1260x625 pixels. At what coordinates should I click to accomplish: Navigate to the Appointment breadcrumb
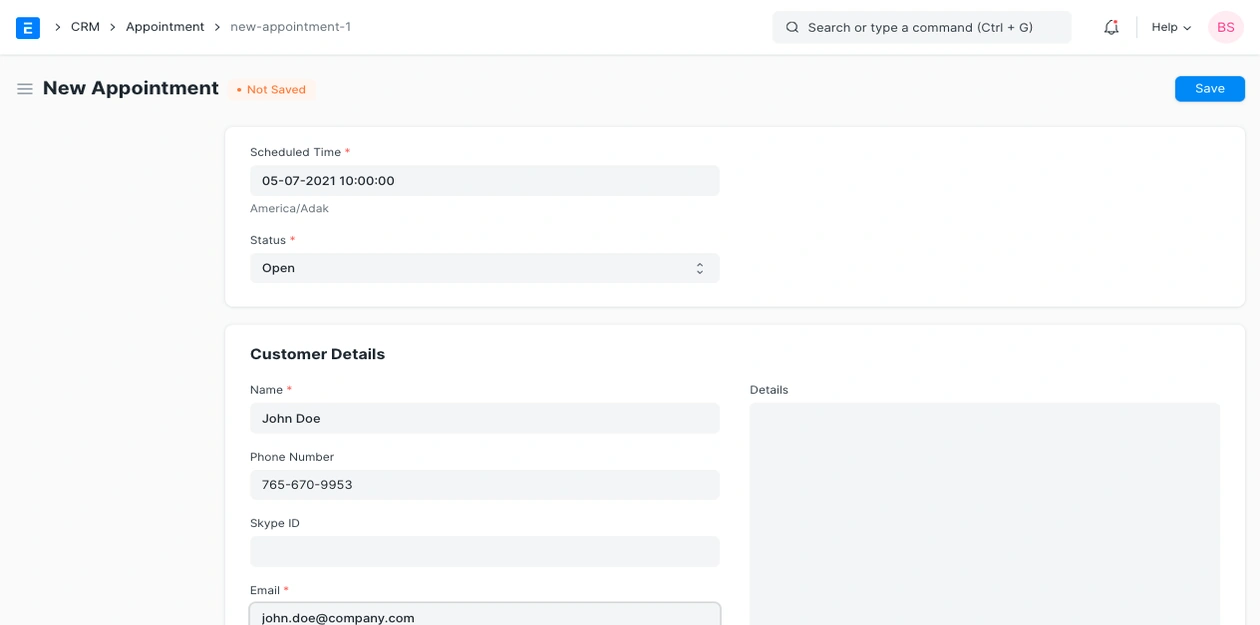165,27
